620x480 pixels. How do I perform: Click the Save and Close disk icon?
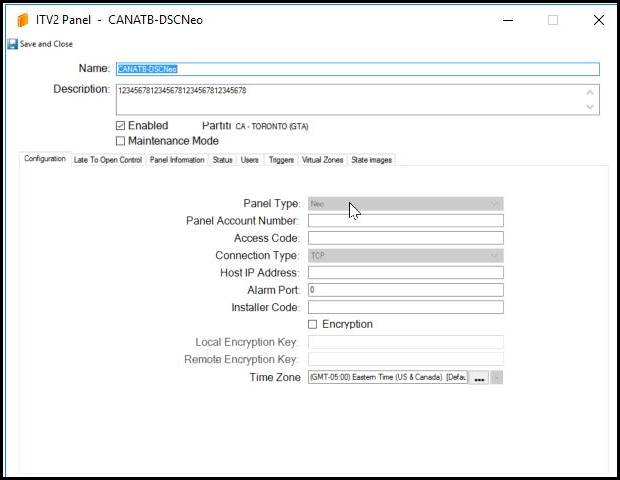pyautogui.click(x=12, y=44)
